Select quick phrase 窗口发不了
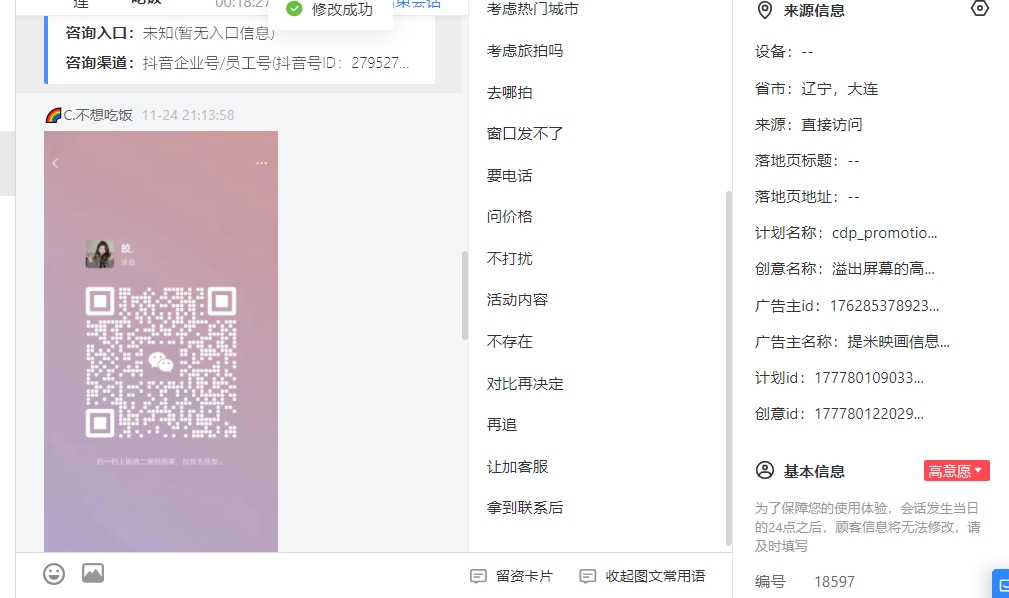Image resolution: width=1009 pixels, height=598 pixels. pyautogui.click(x=525, y=134)
